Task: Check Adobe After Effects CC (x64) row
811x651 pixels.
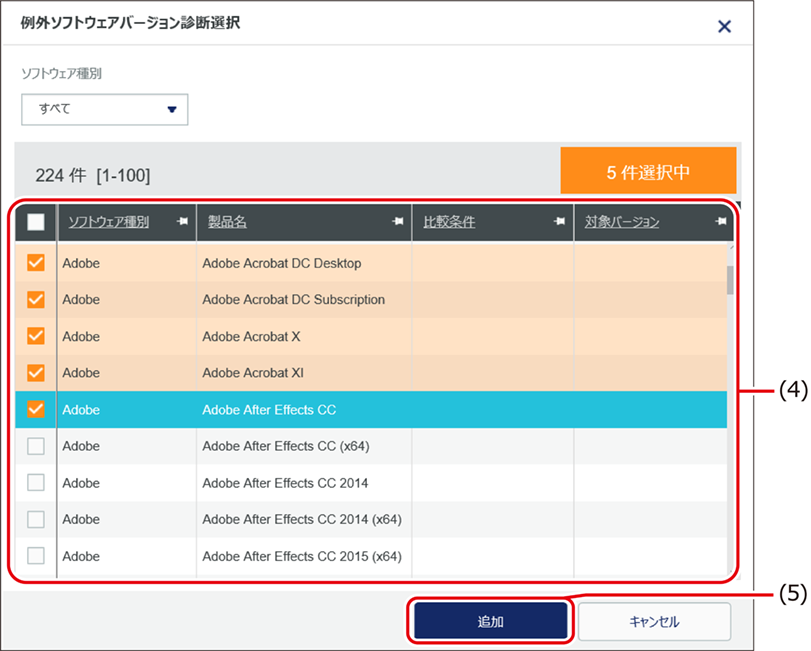Action: tap(36, 446)
